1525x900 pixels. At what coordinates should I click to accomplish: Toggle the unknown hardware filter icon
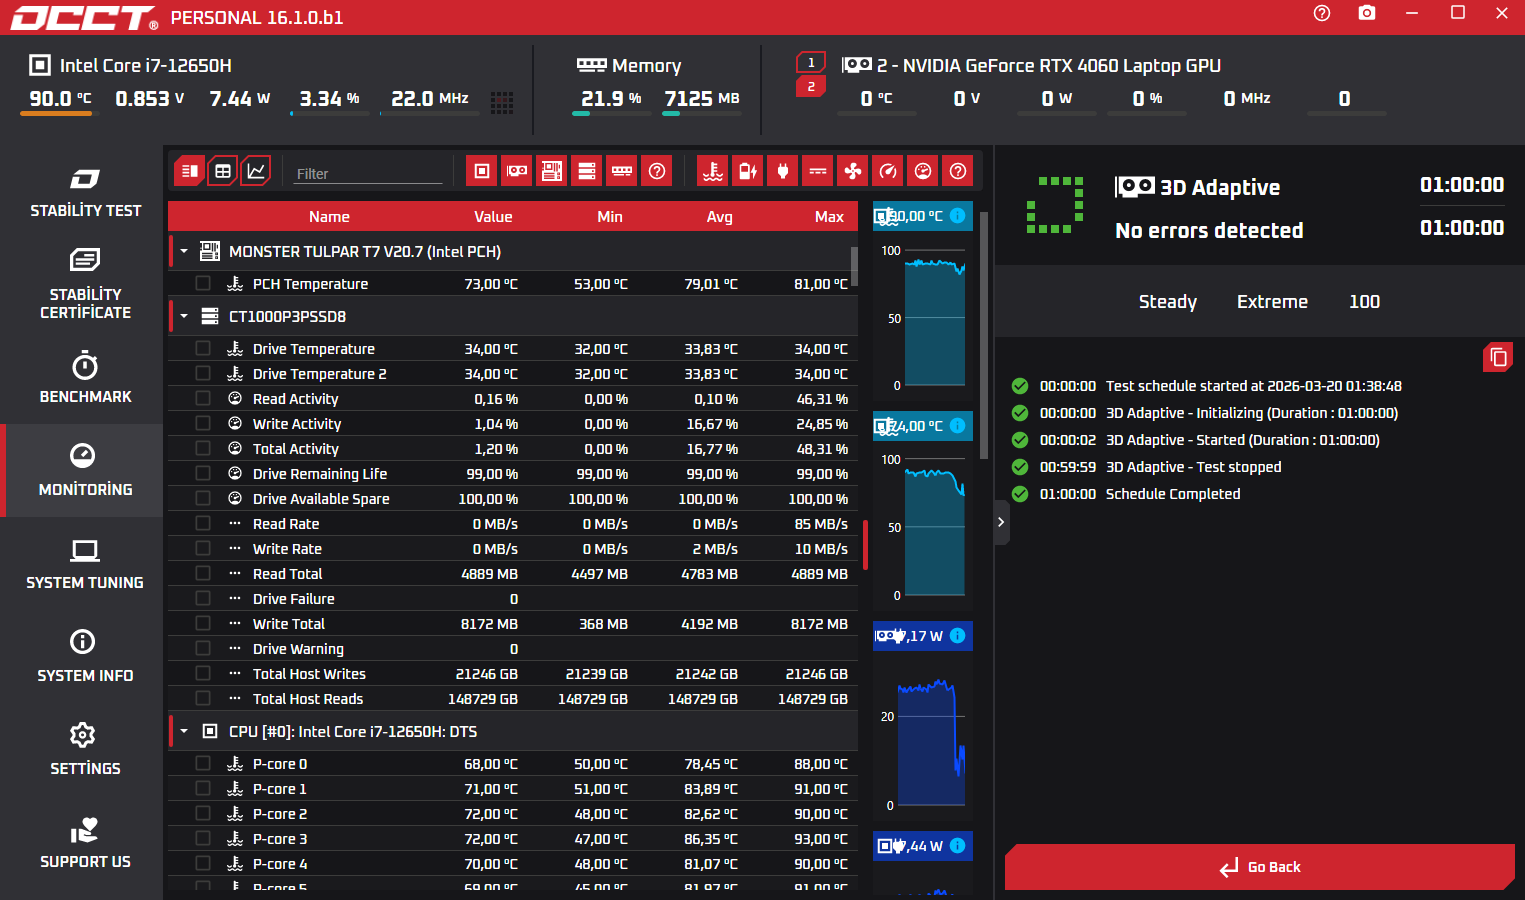(657, 171)
